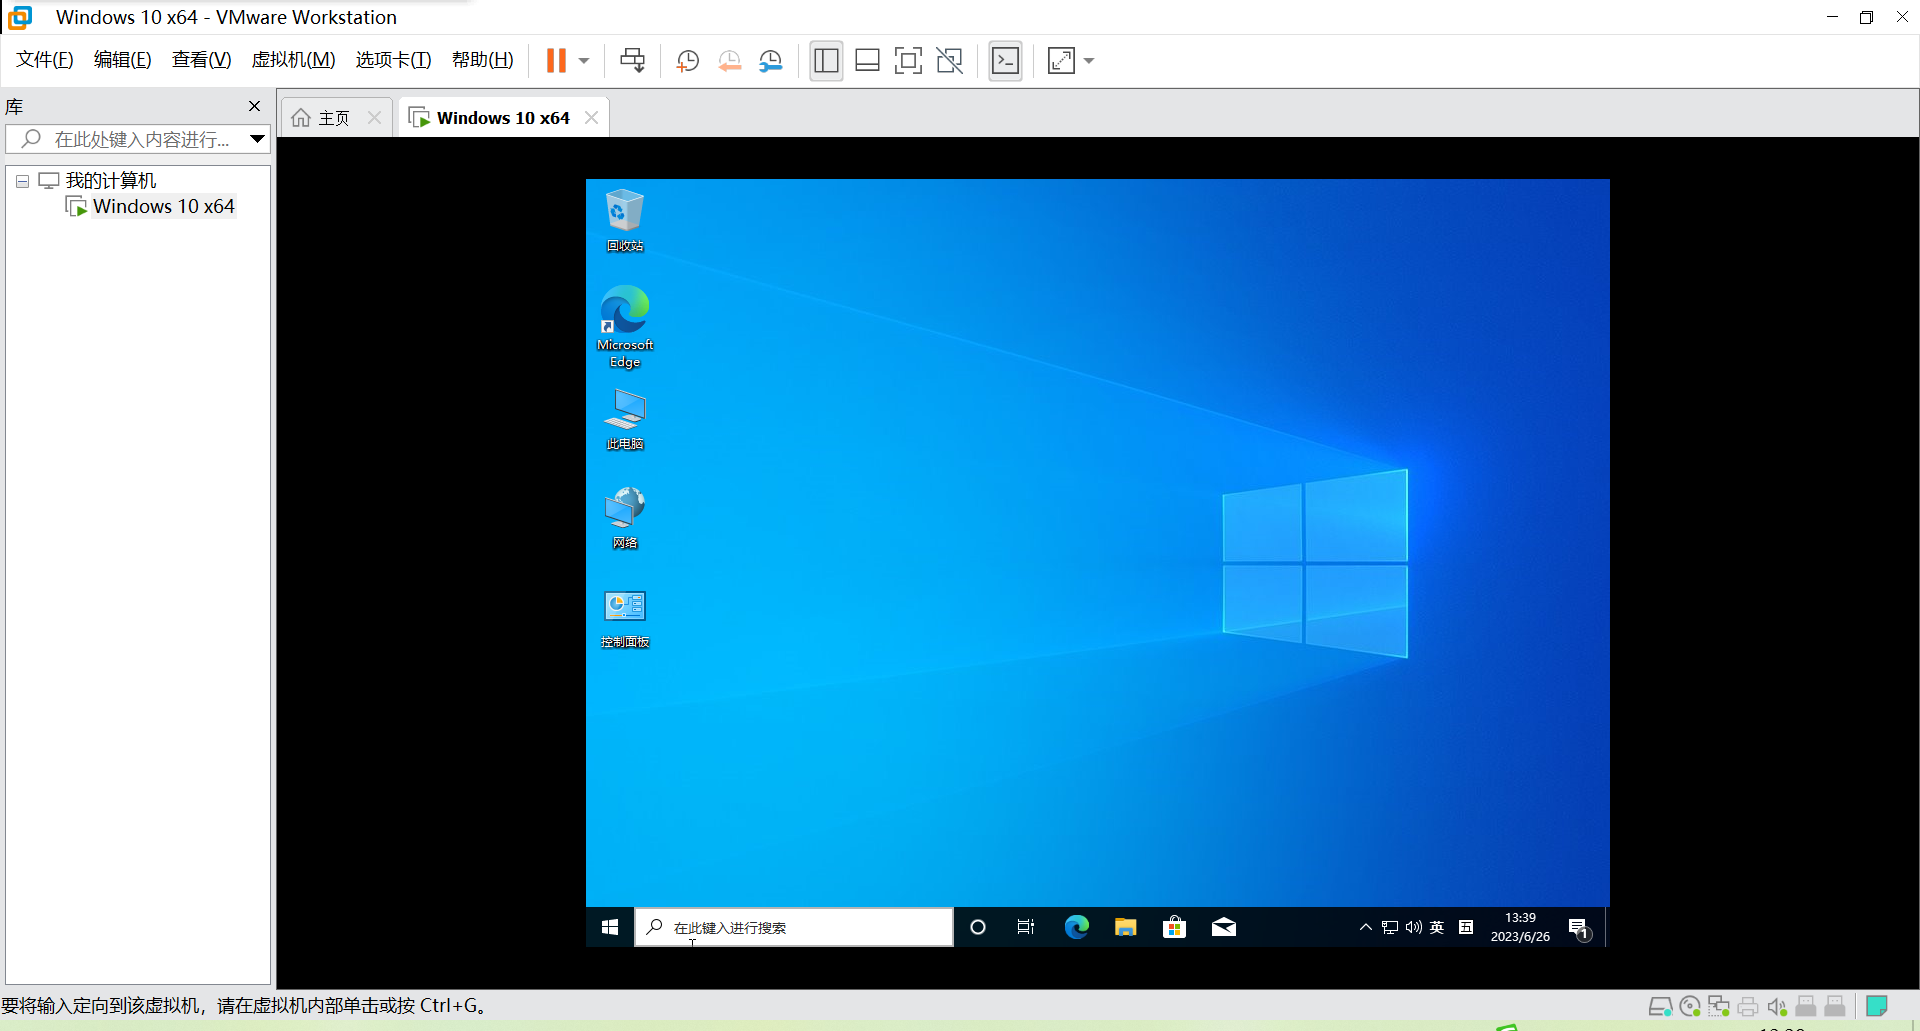Open the library search filter dropdown
This screenshot has width=1920, height=1031.
(x=257, y=139)
